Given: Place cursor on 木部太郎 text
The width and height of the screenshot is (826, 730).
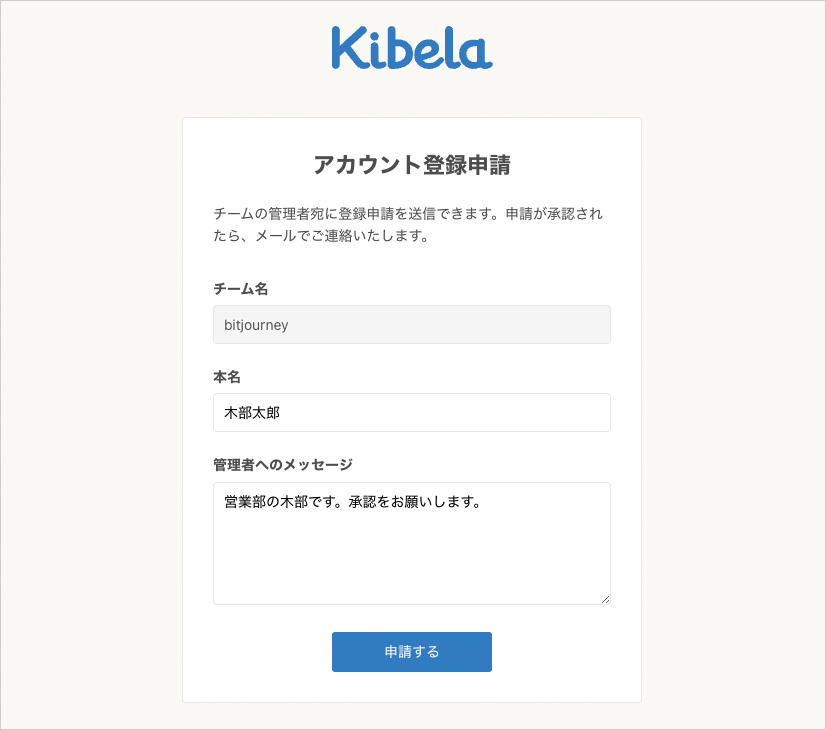Looking at the screenshot, I should click(246, 412).
